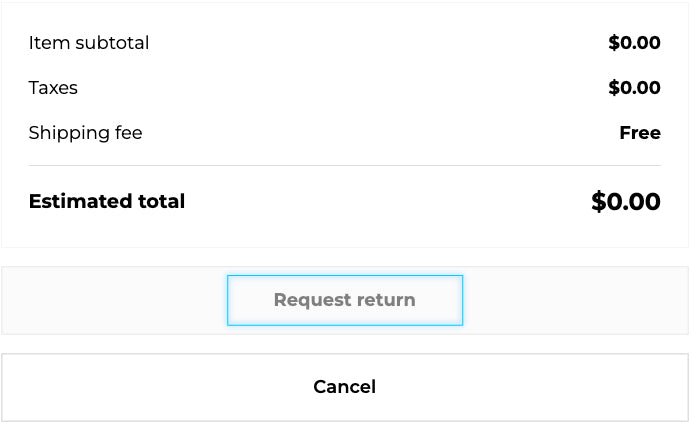Click the "Free" shipping fee value
691x423 pixels.
(x=640, y=133)
